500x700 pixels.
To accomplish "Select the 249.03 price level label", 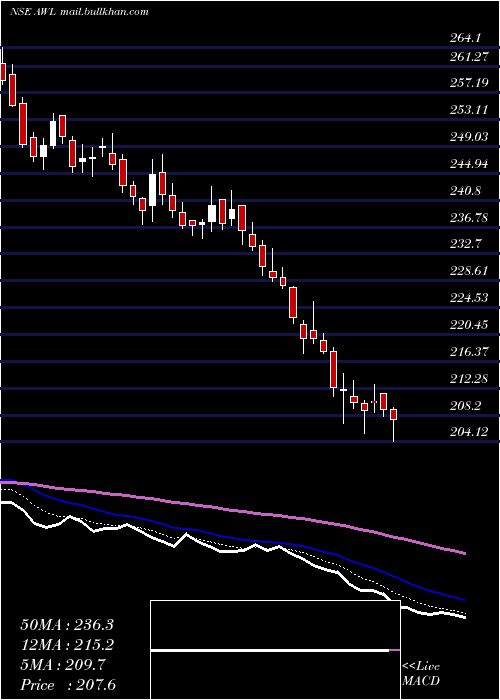I will click(x=469, y=137).
